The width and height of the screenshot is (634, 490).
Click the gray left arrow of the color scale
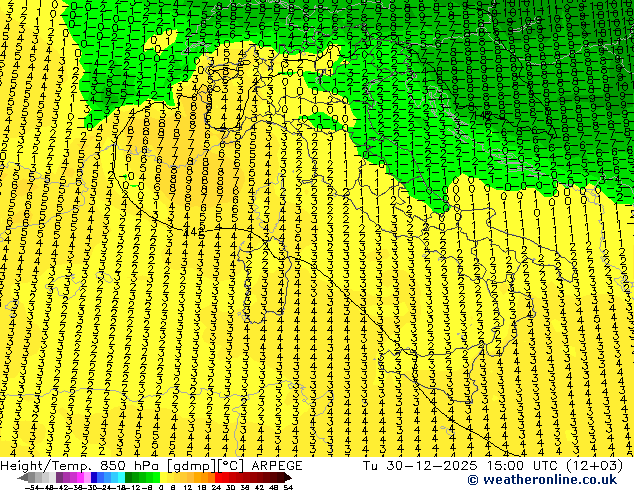coord(23,478)
